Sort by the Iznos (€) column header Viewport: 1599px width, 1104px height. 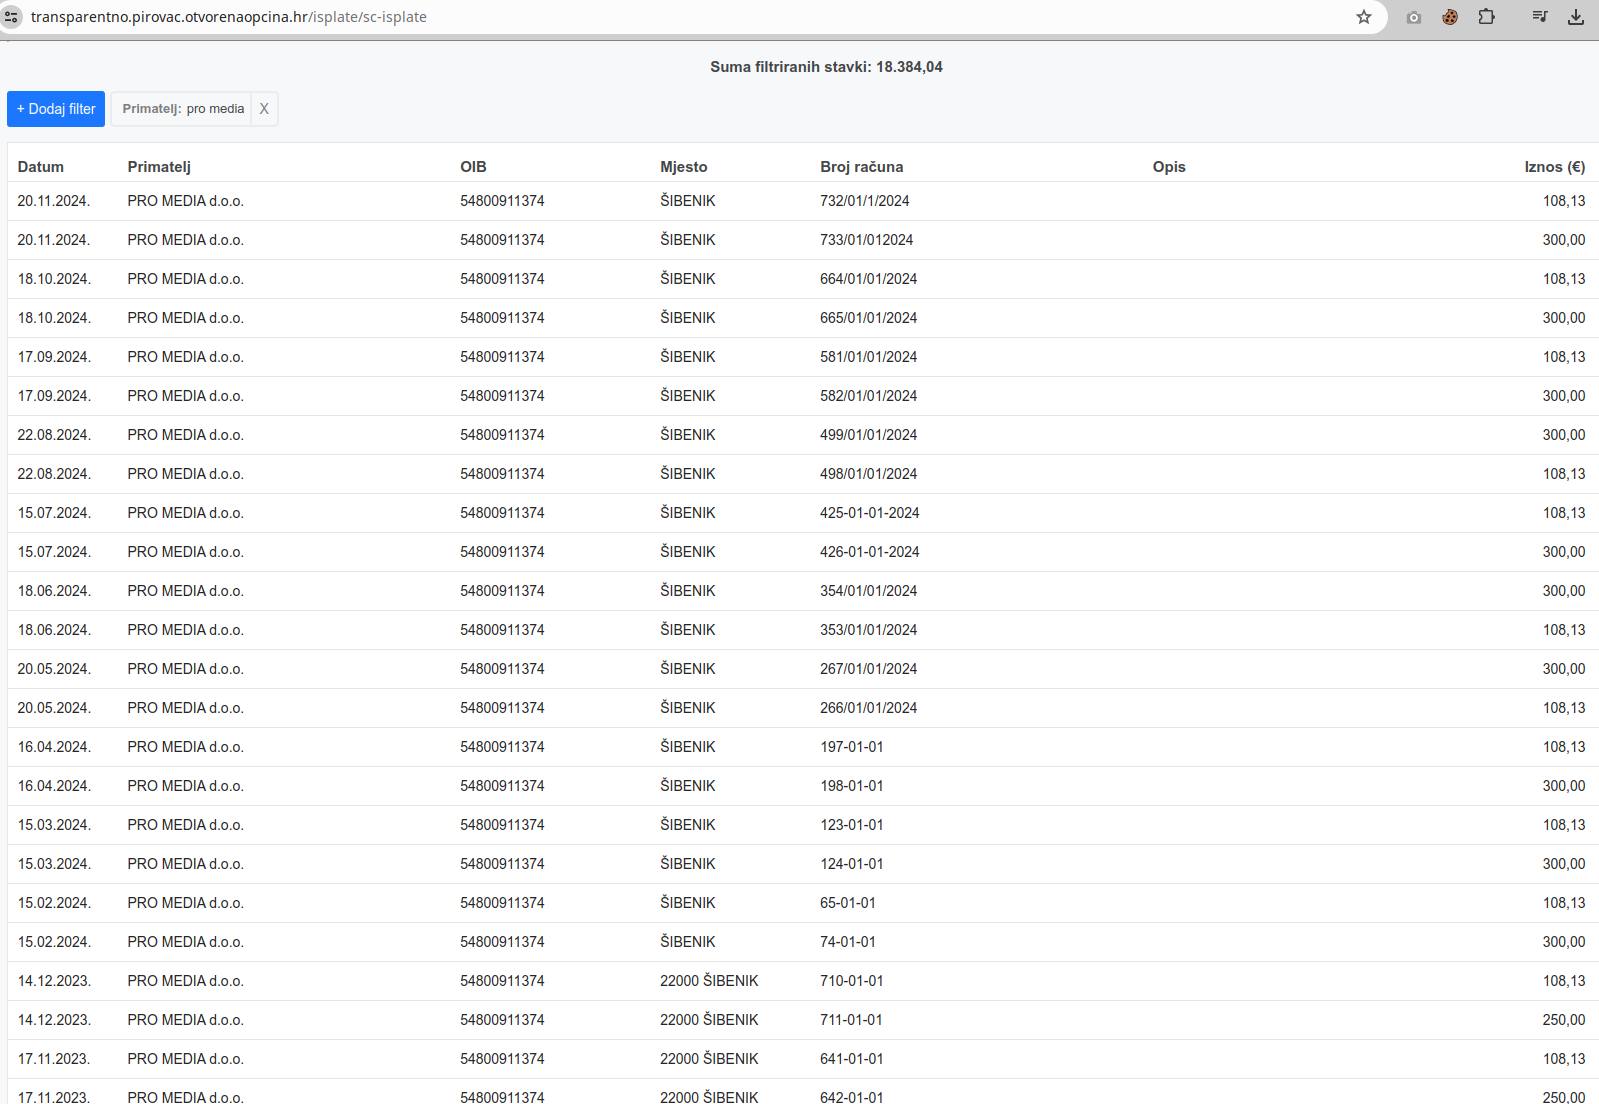tap(1554, 167)
